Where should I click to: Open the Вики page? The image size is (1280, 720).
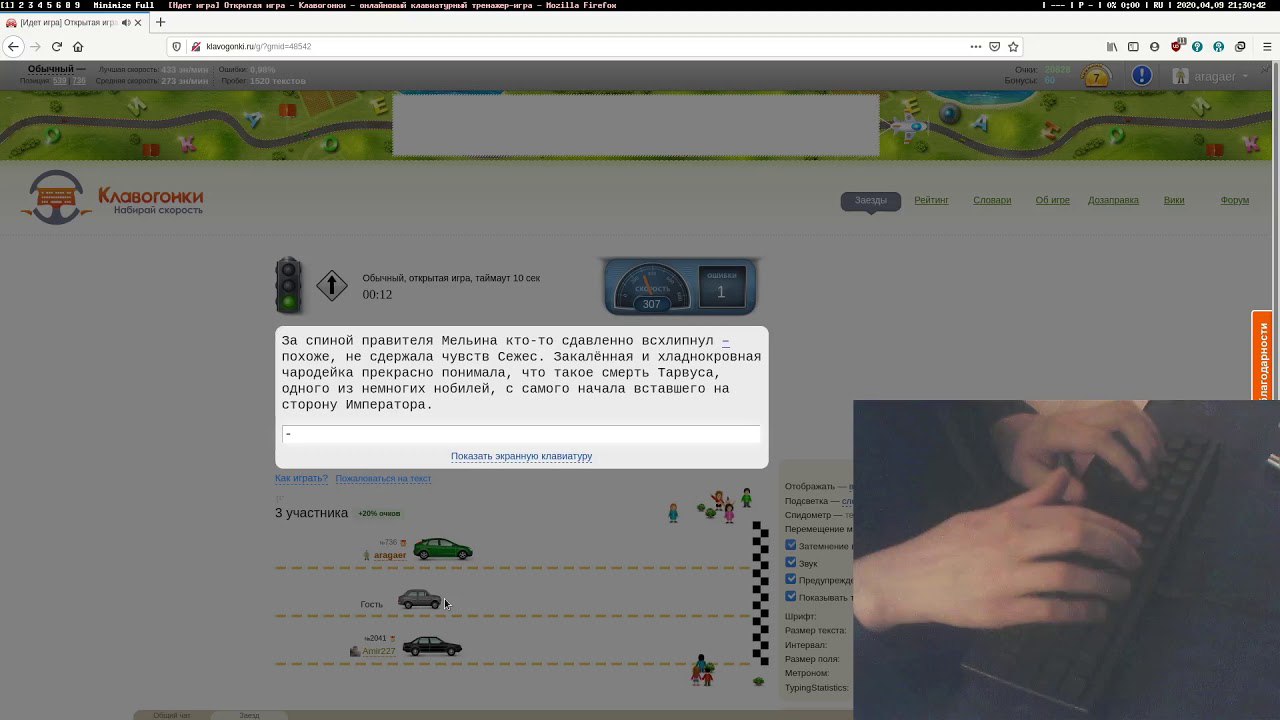click(x=1174, y=200)
